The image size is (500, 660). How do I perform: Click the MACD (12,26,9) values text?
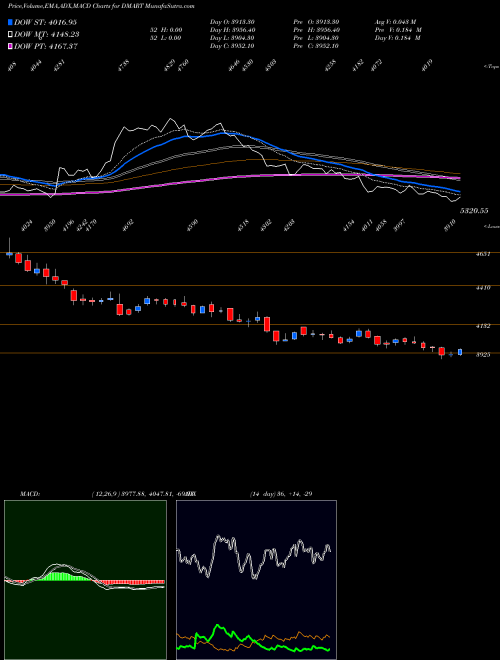pyautogui.click(x=144, y=494)
